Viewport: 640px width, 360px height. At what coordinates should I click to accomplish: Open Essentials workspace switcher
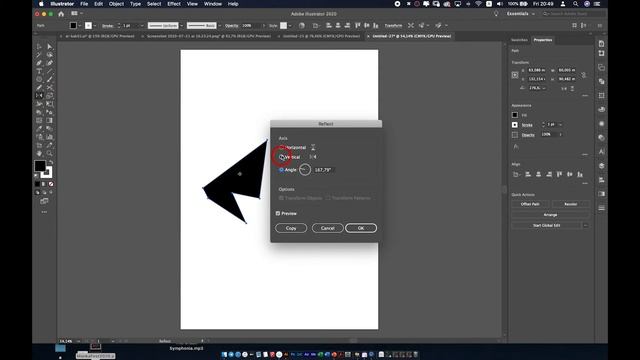(520, 14)
